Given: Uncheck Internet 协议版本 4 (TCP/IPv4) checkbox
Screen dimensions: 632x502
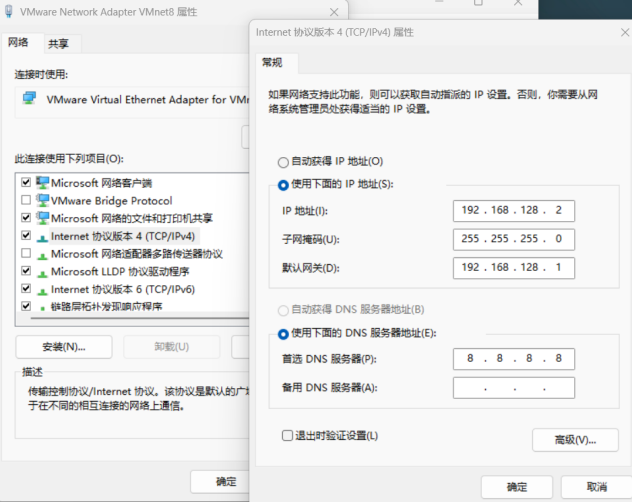Looking at the screenshot, I should 26,235.
